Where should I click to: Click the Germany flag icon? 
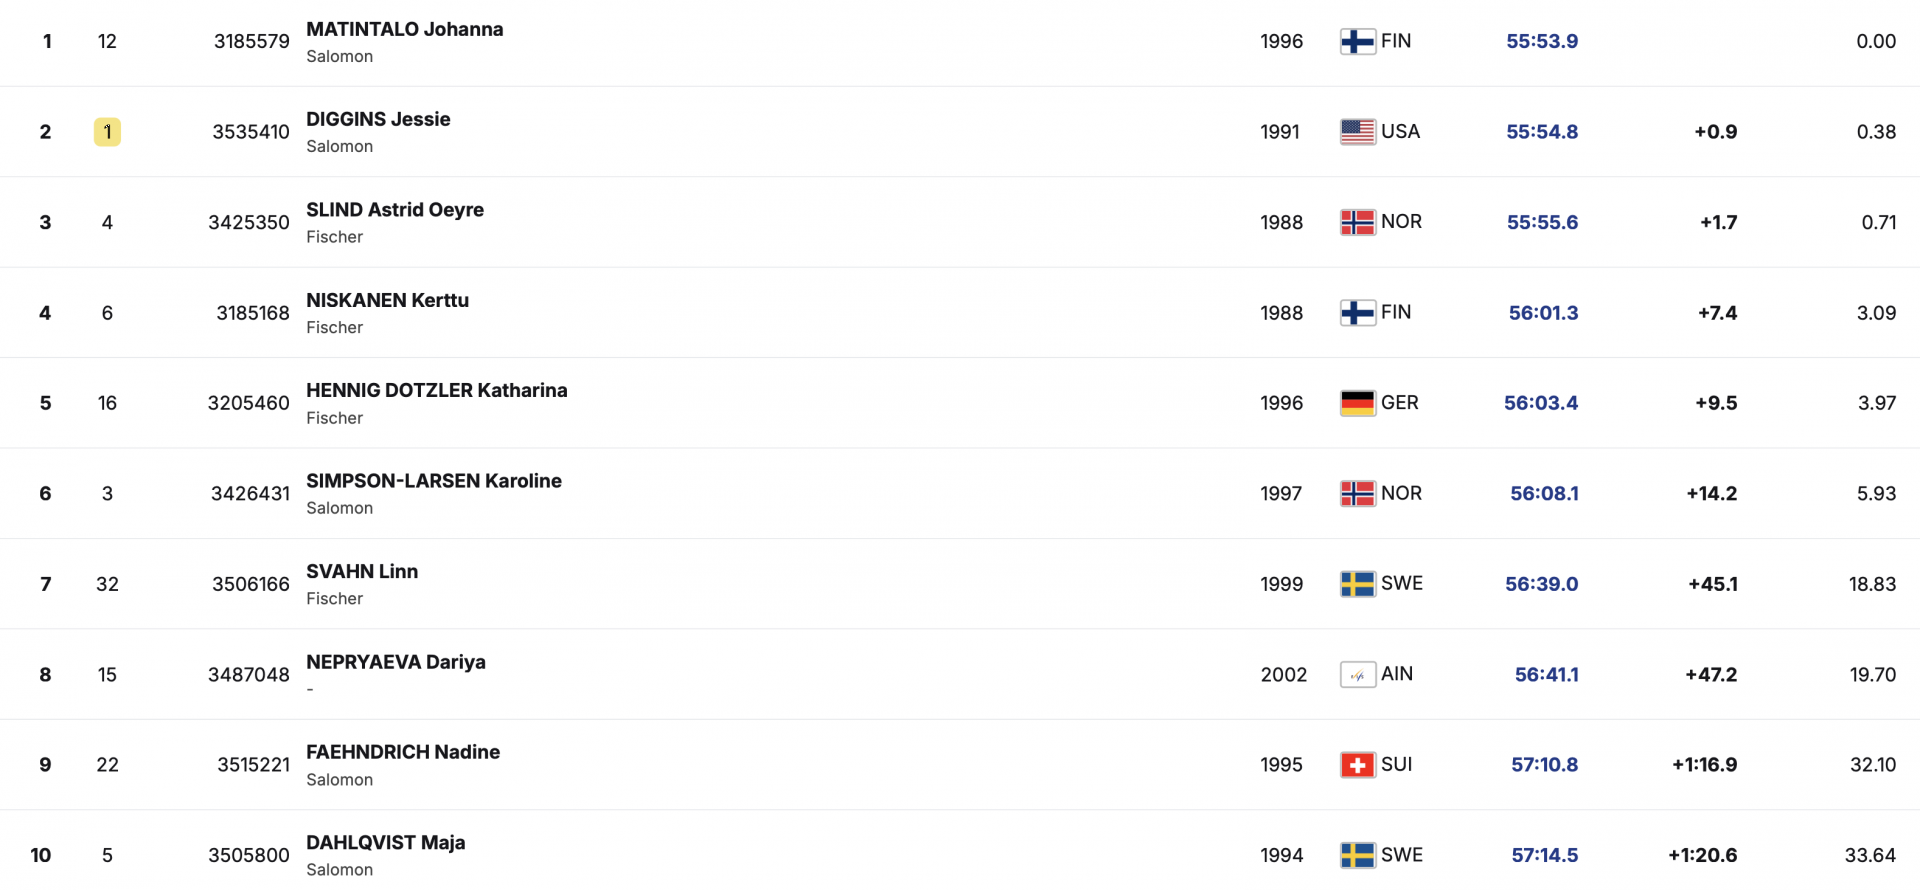[1357, 403]
